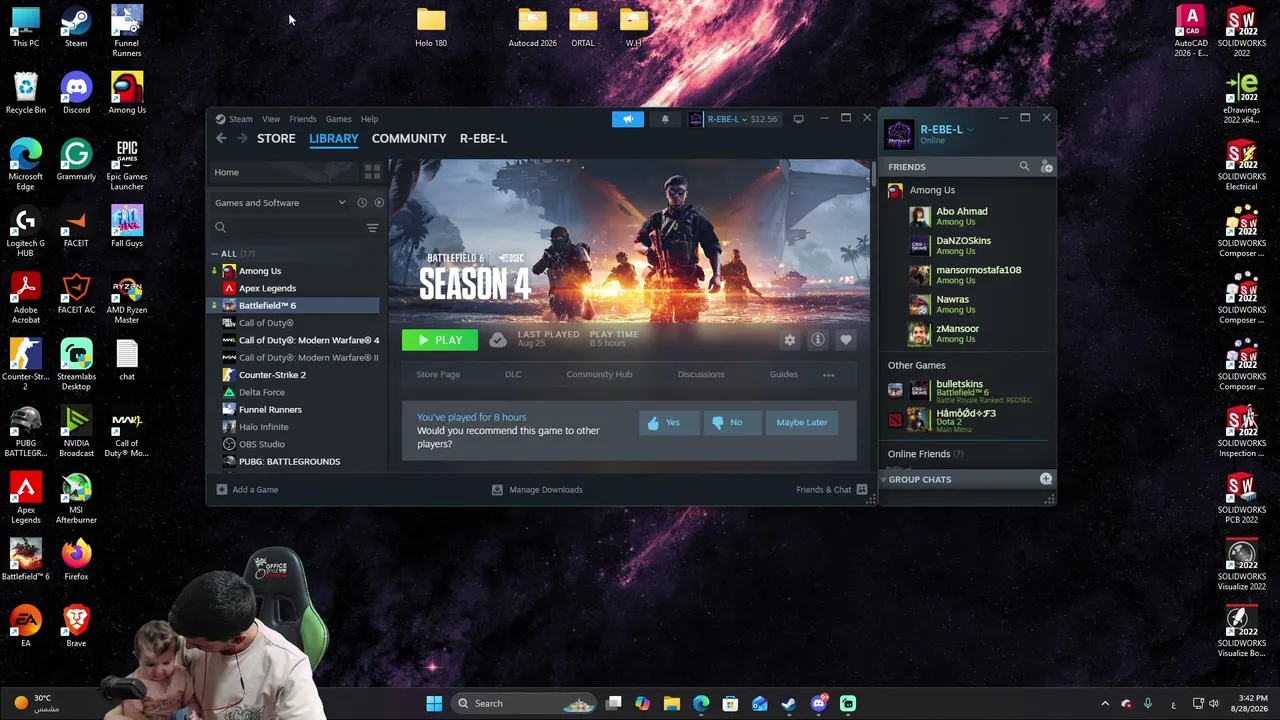
Task: Open the R-EBE-L account wallet dropdown
Action: coord(733,119)
